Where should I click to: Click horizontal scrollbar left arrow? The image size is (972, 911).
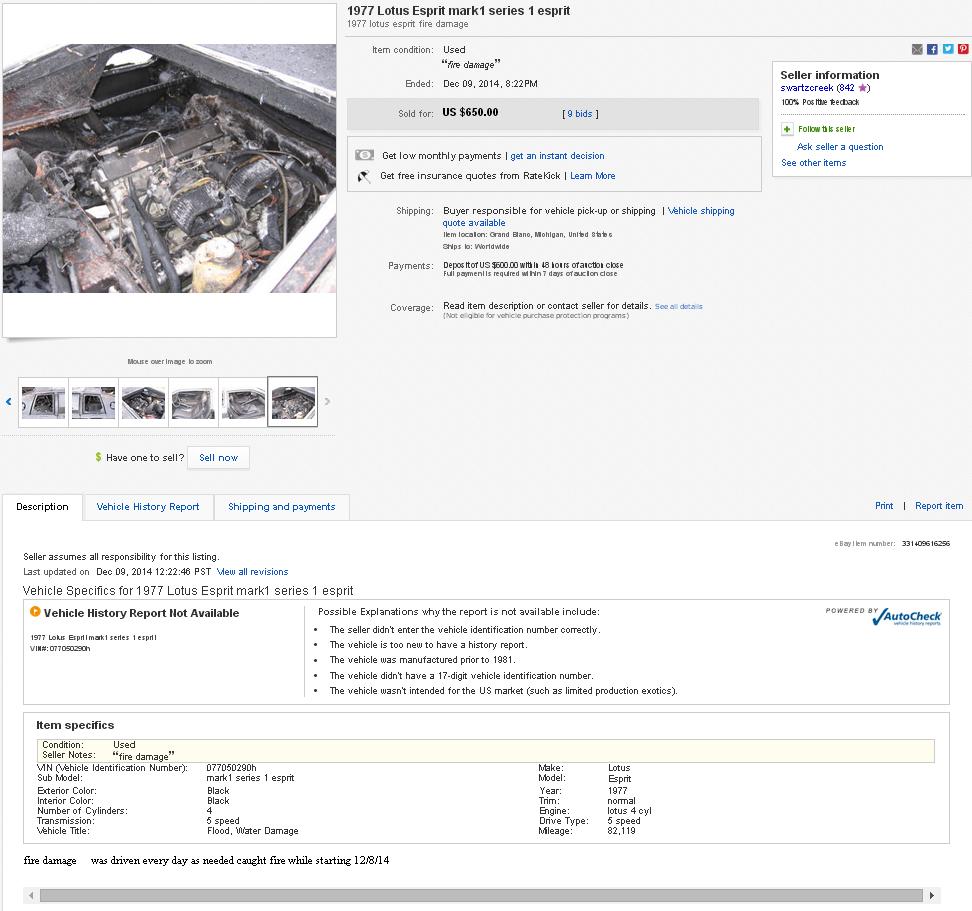coord(31,896)
